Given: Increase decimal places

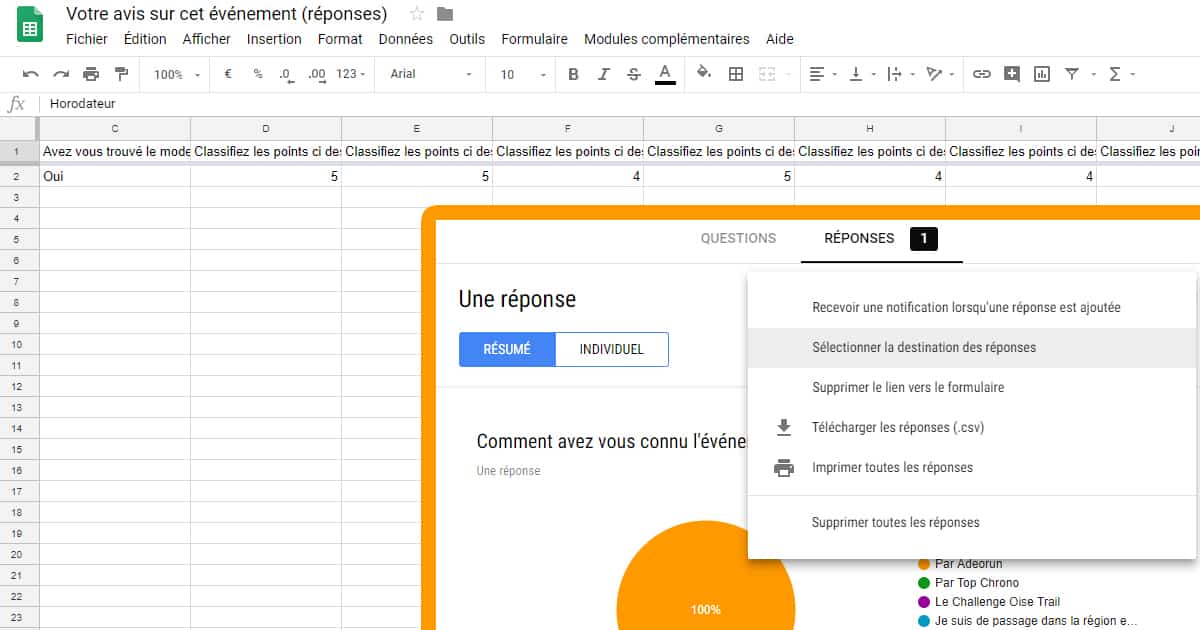Looking at the screenshot, I should pyautogui.click(x=317, y=74).
